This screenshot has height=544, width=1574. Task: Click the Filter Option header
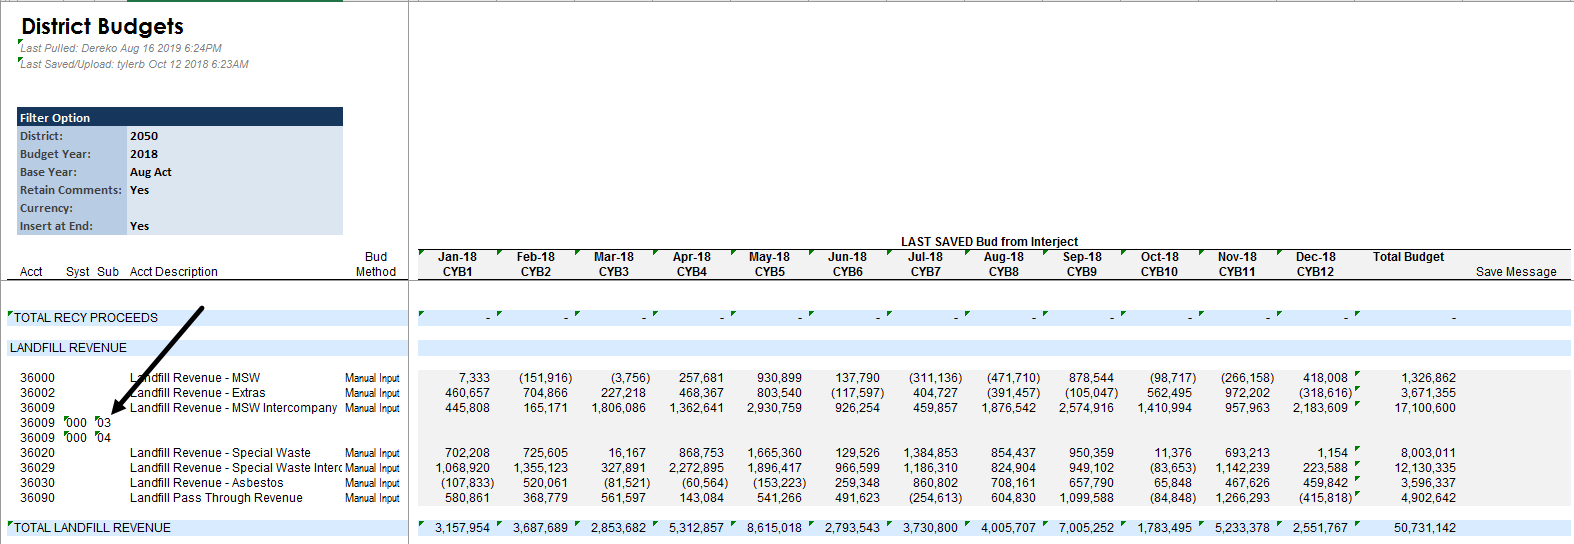point(180,117)
